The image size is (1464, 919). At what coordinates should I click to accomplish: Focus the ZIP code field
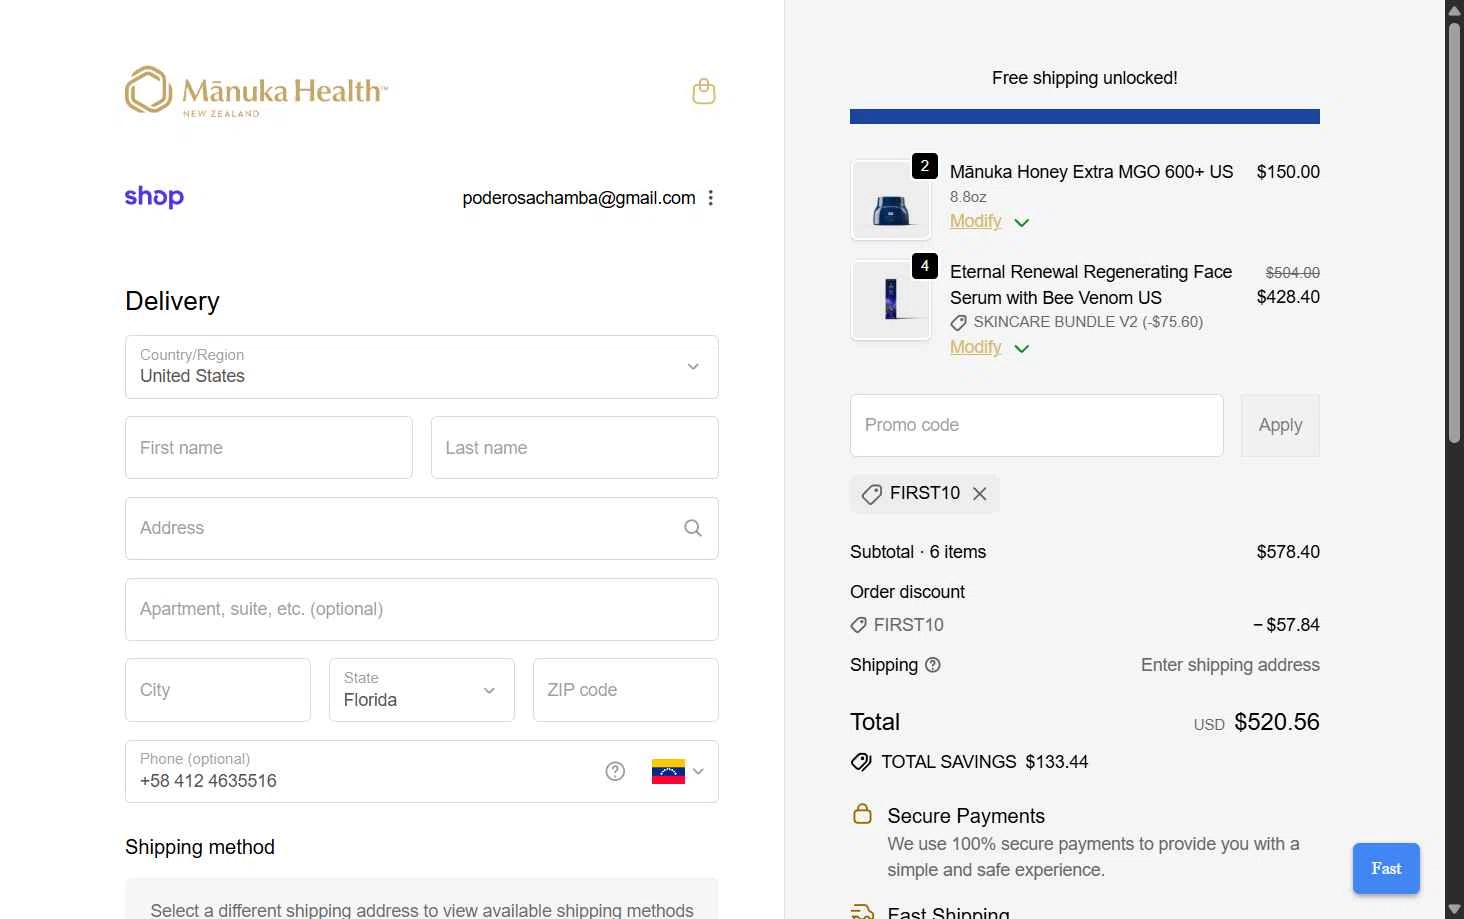pos(626,690)
